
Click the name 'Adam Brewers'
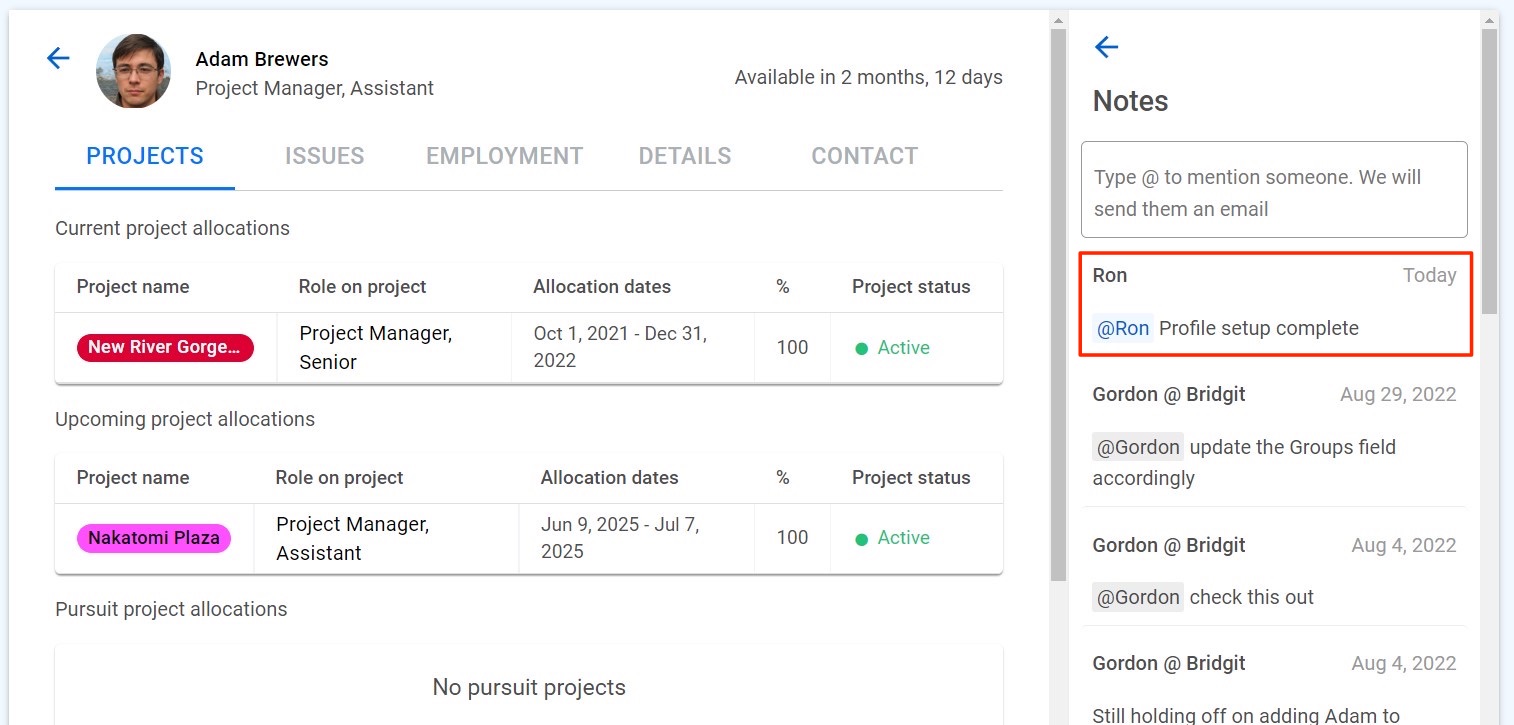click(262, 59)
